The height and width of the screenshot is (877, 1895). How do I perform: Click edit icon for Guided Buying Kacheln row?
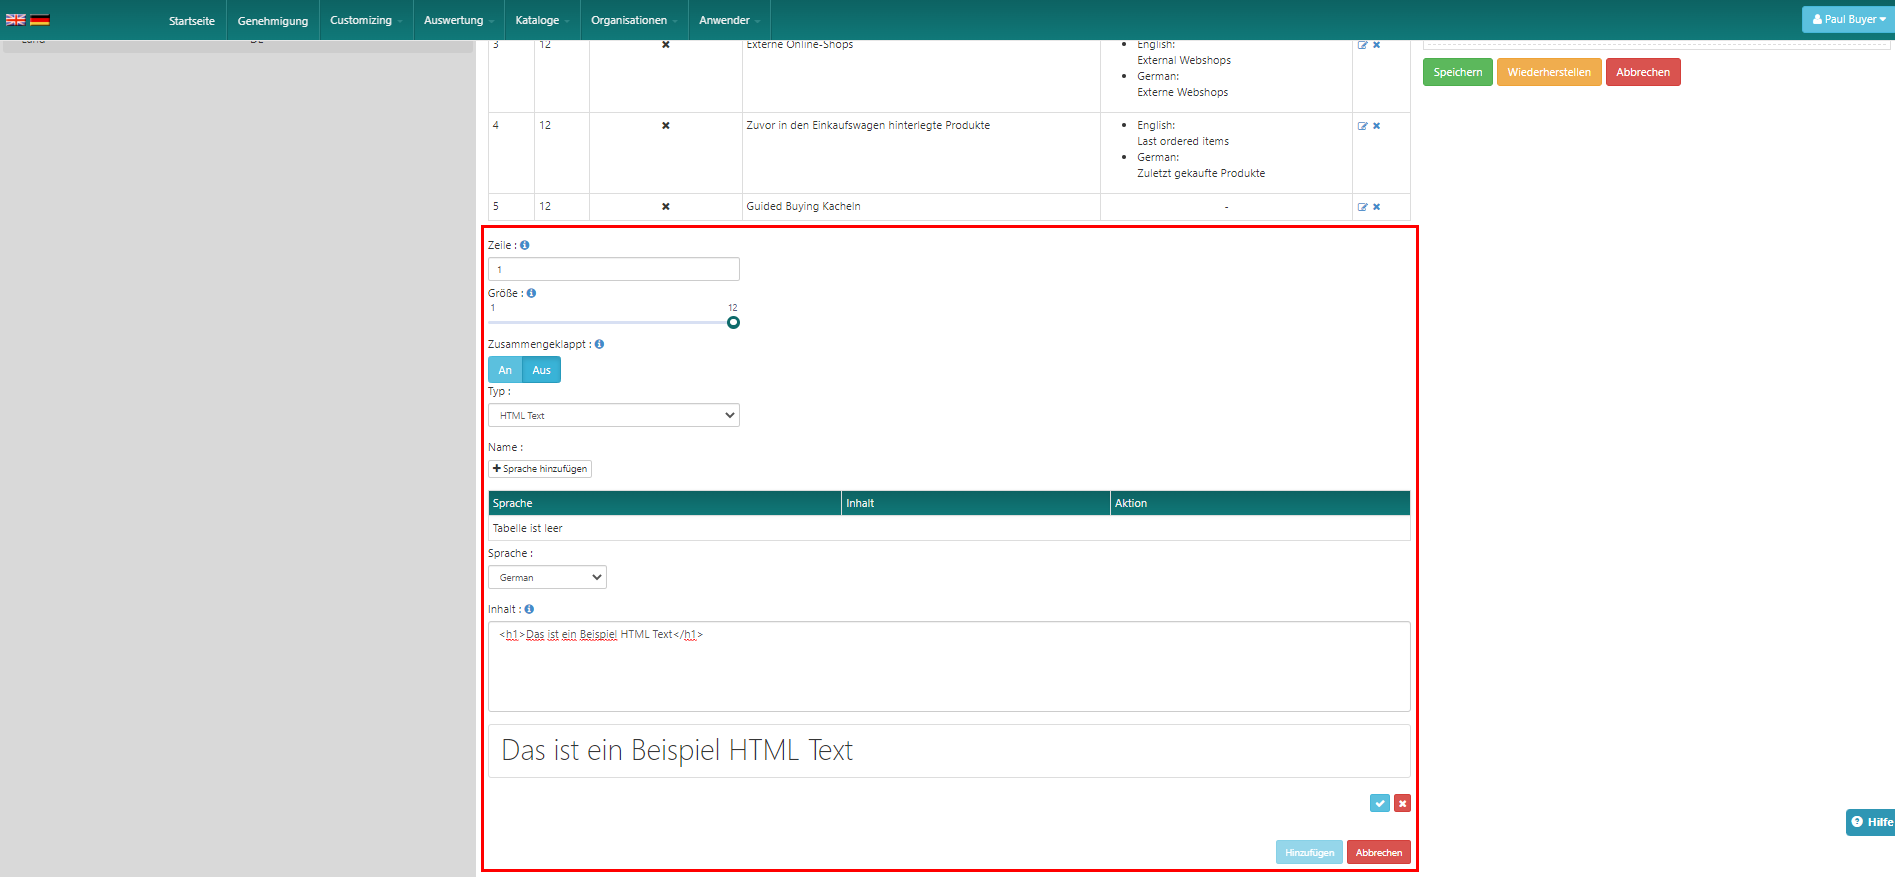coord(1362,207)
